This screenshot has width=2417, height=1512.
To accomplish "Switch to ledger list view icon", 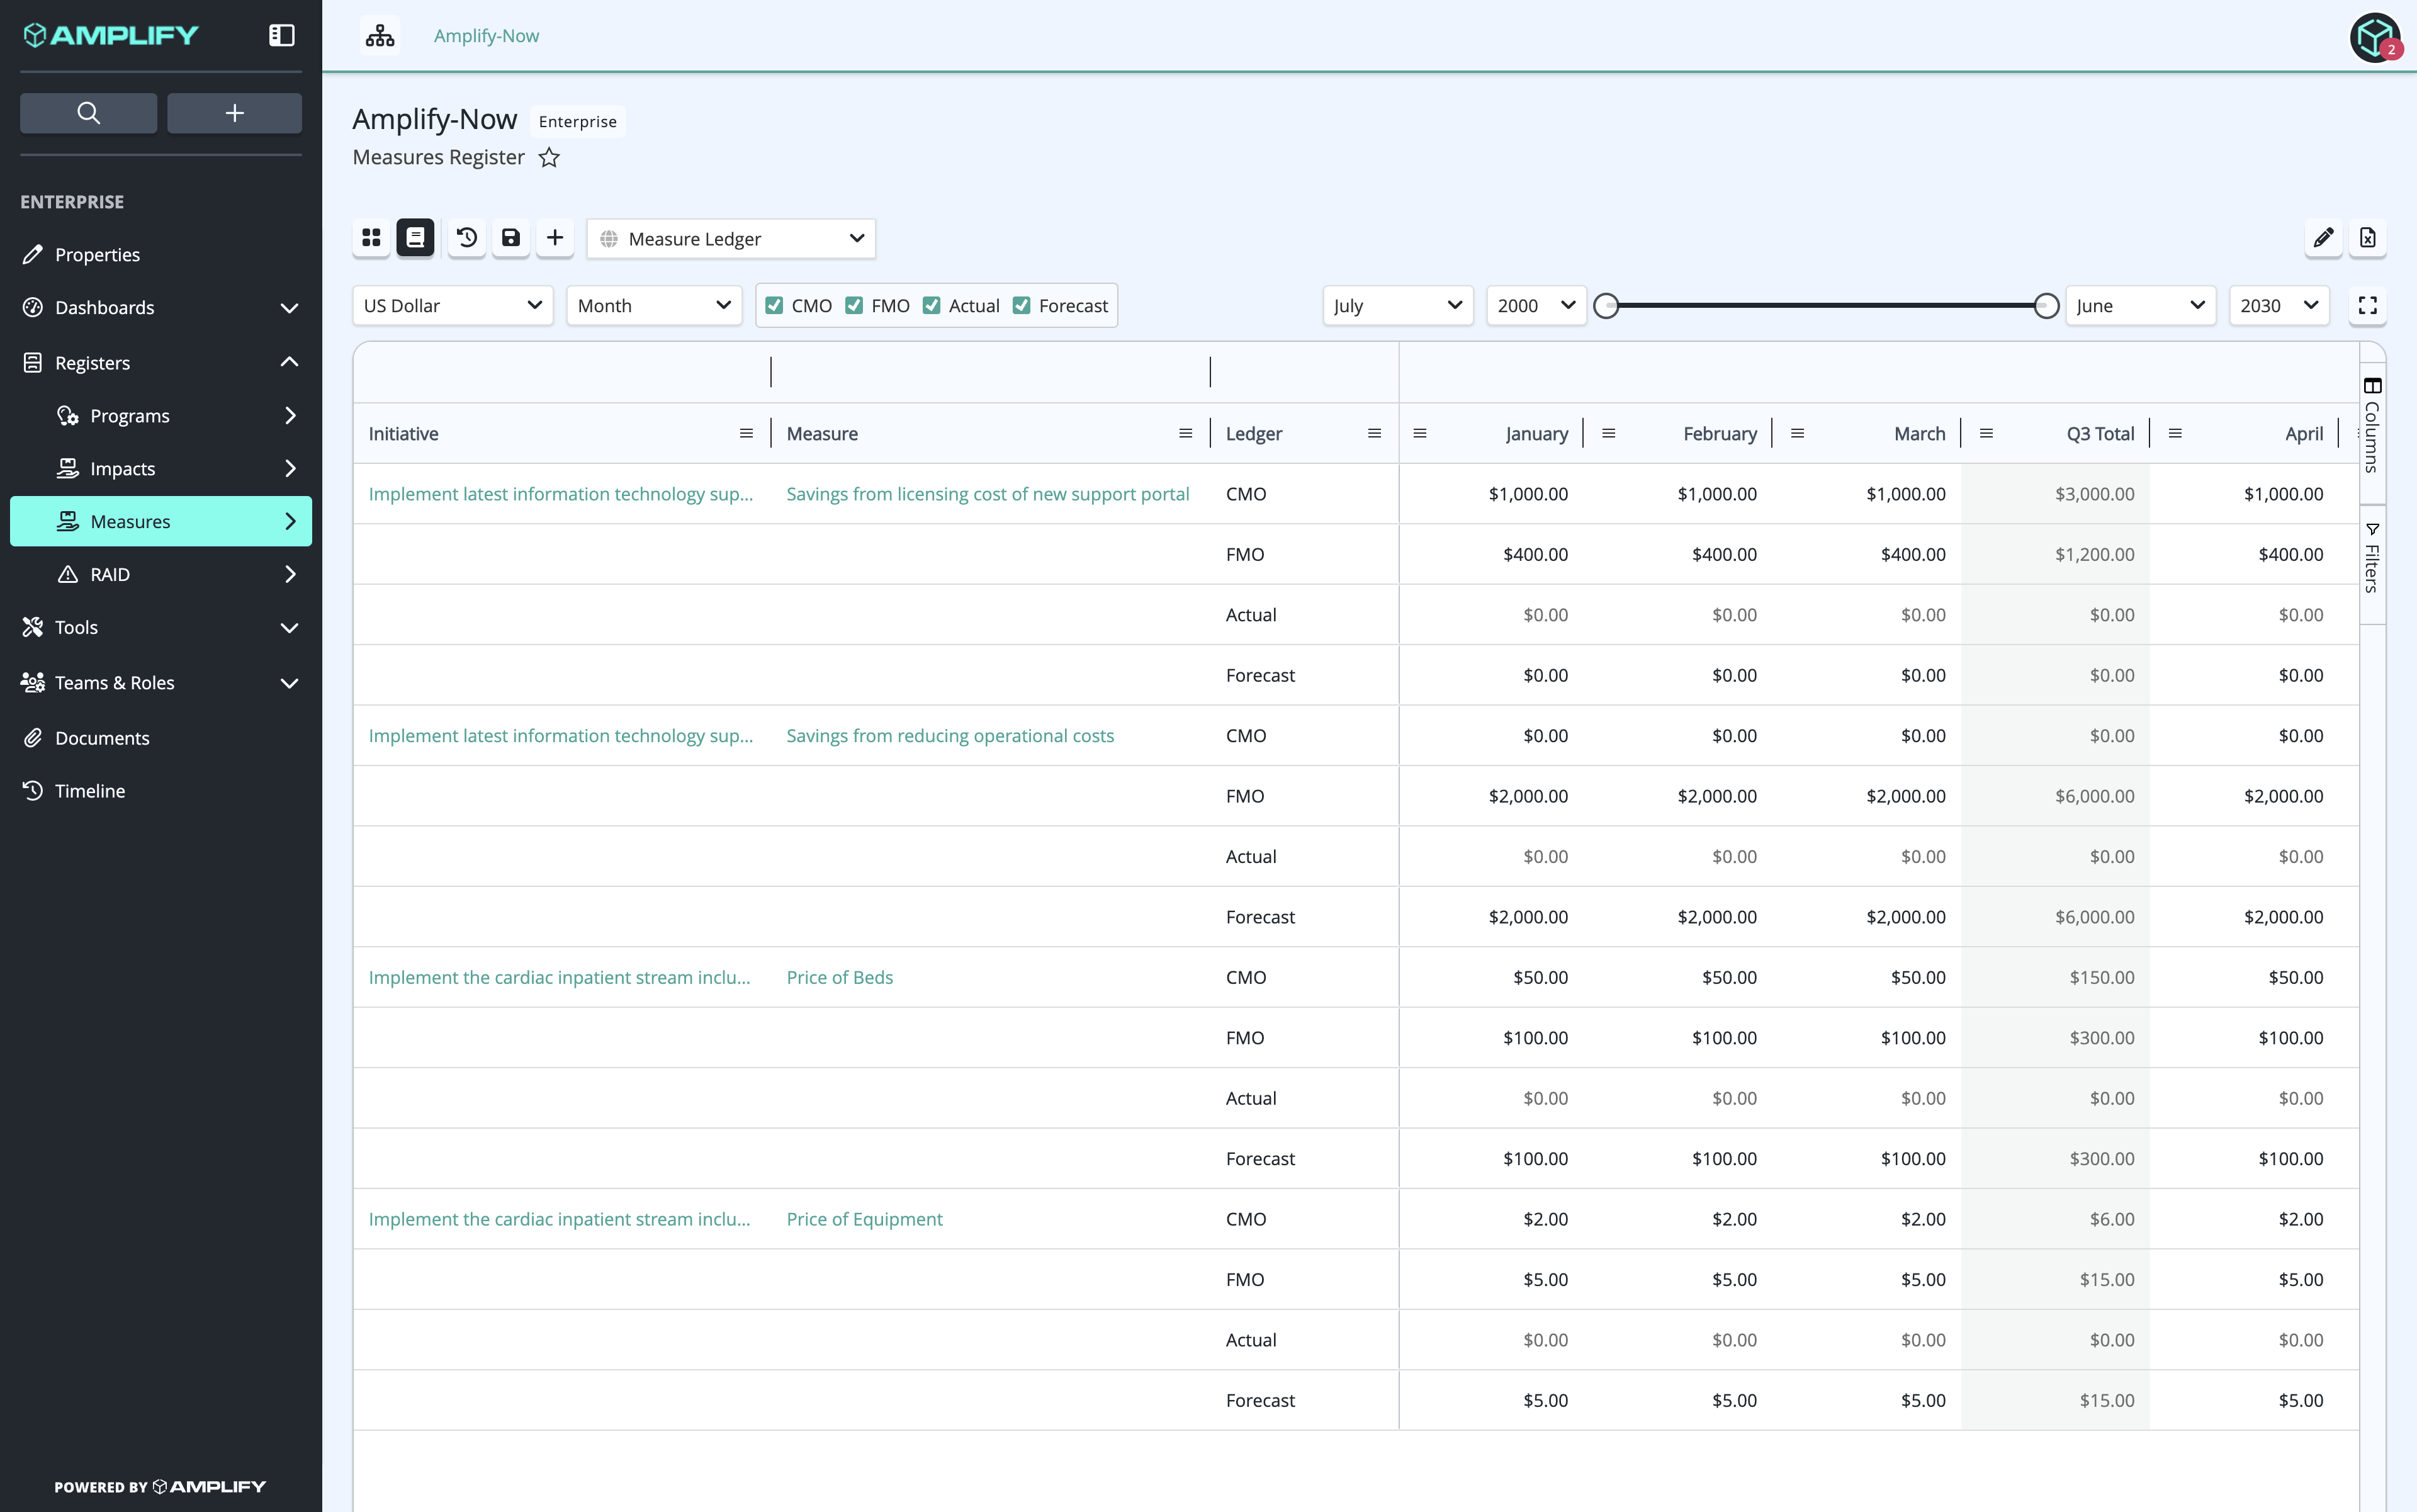I will click(x=415, y=238).
